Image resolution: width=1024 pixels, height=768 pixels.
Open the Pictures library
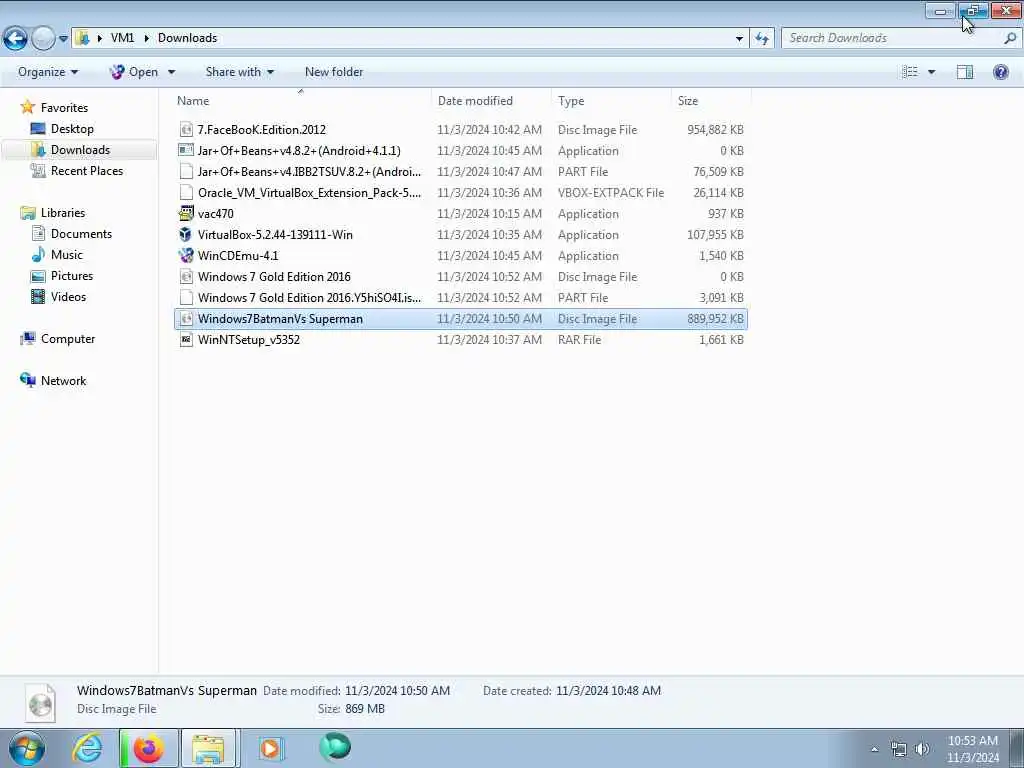pyautogui.click(x=72, y=276)
